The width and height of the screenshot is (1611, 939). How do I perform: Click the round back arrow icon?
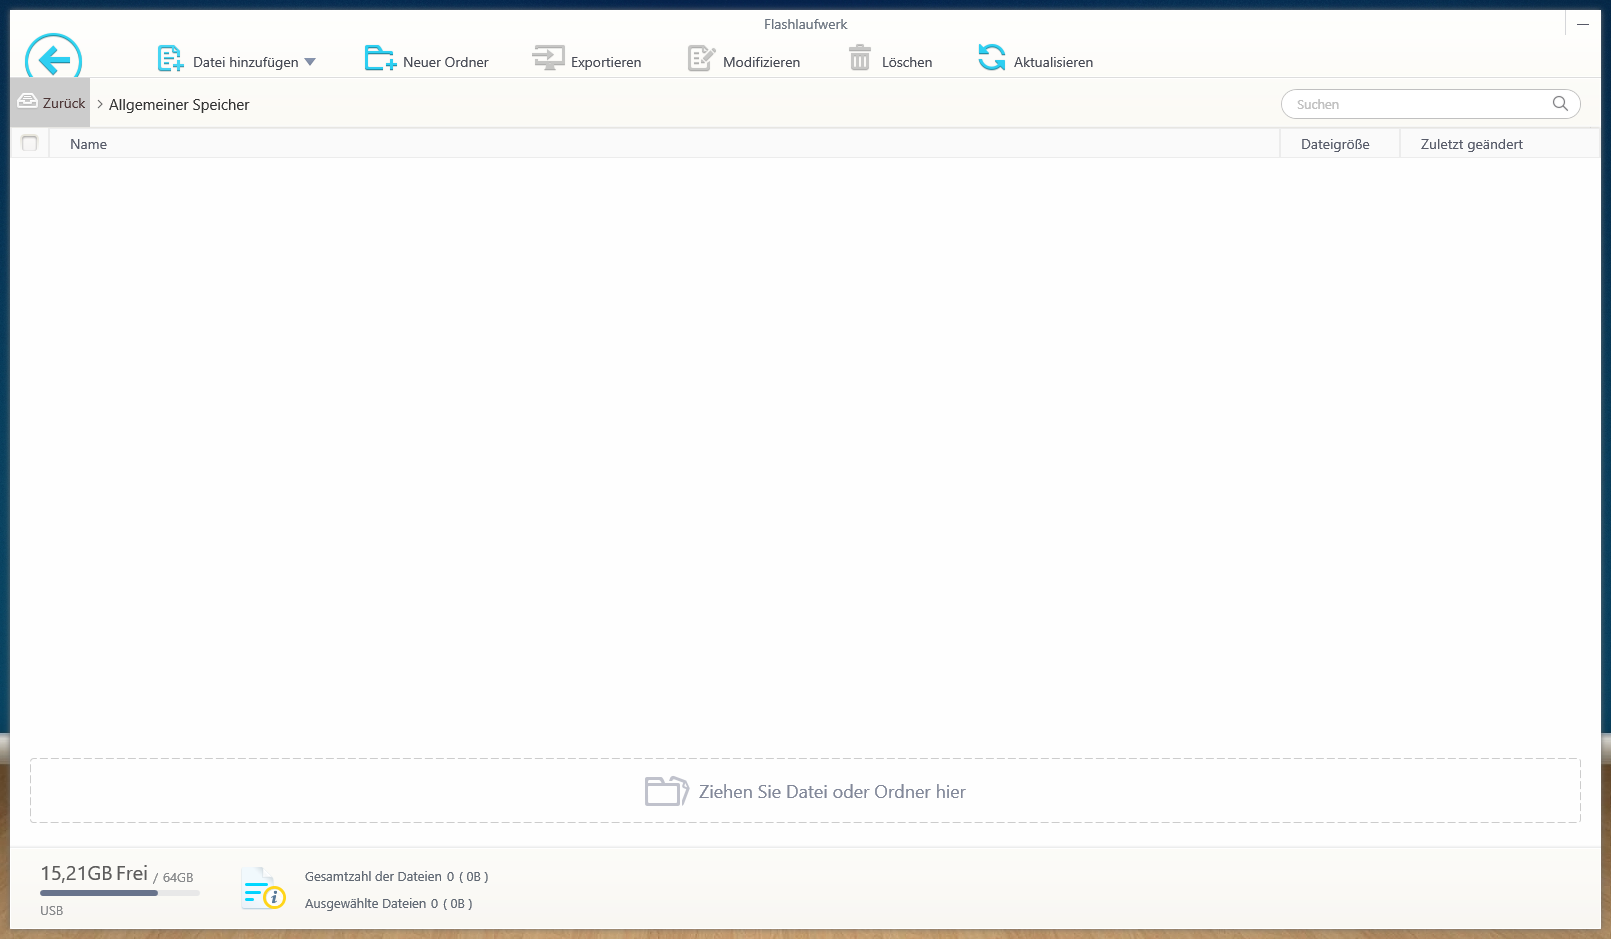coord(53,59)
